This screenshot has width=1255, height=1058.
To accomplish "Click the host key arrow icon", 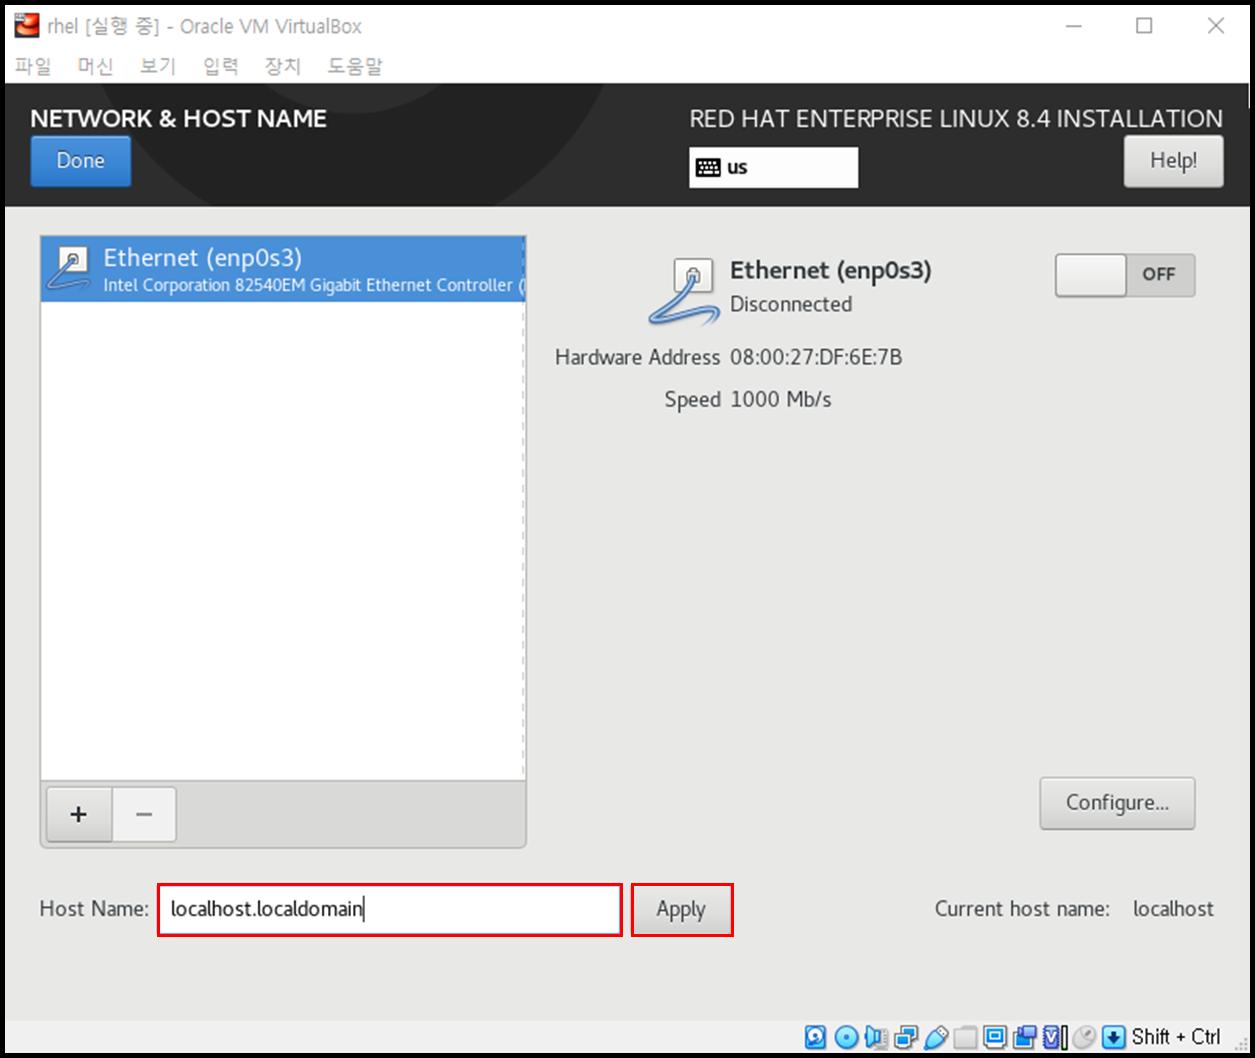I will (x=1114, y=1037).
